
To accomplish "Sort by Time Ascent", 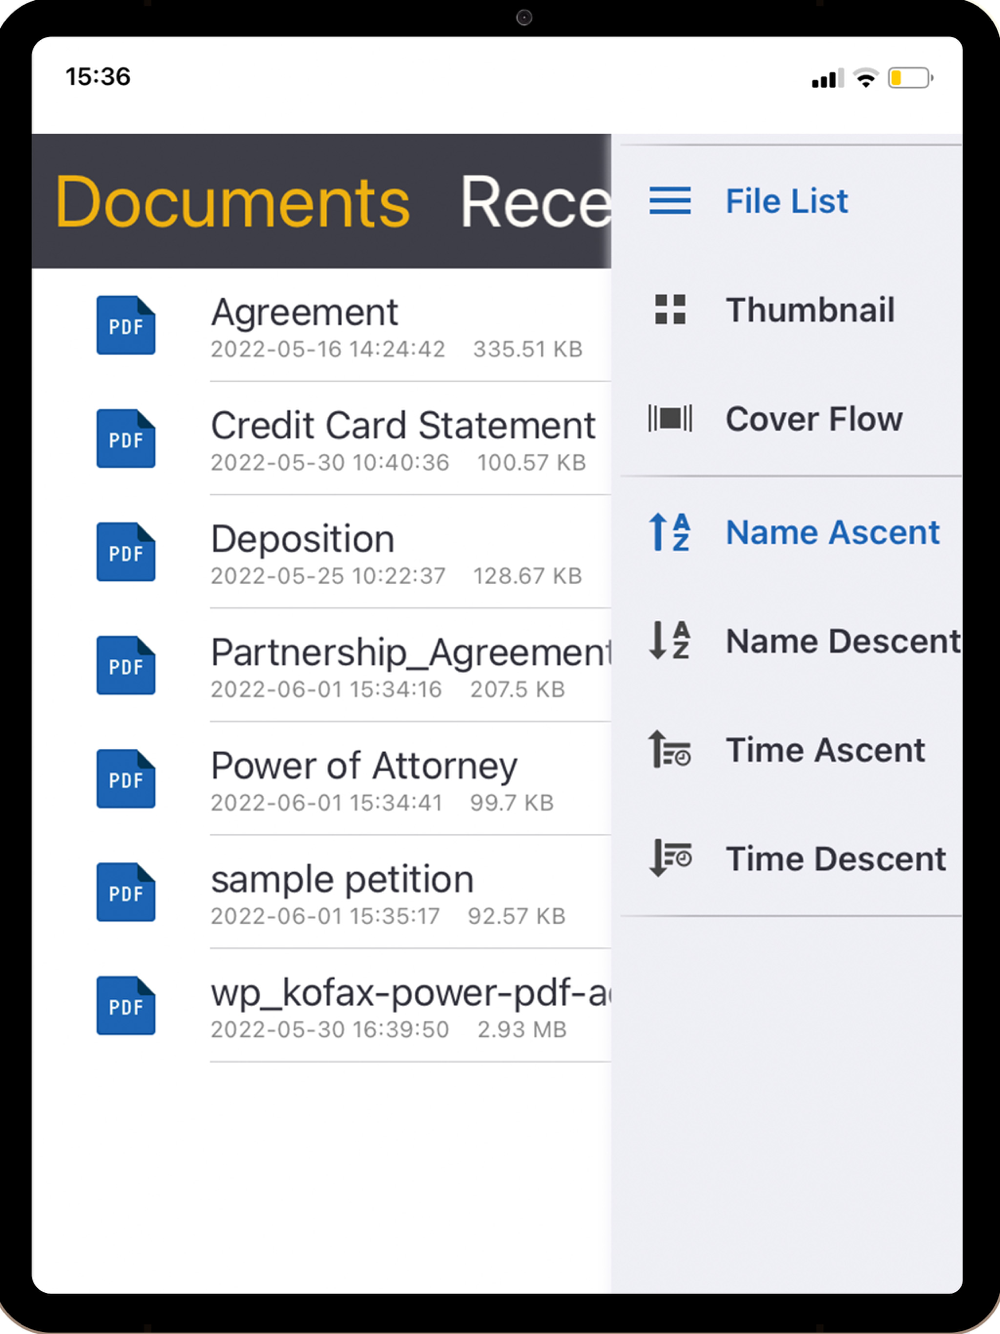I will 791,749.
